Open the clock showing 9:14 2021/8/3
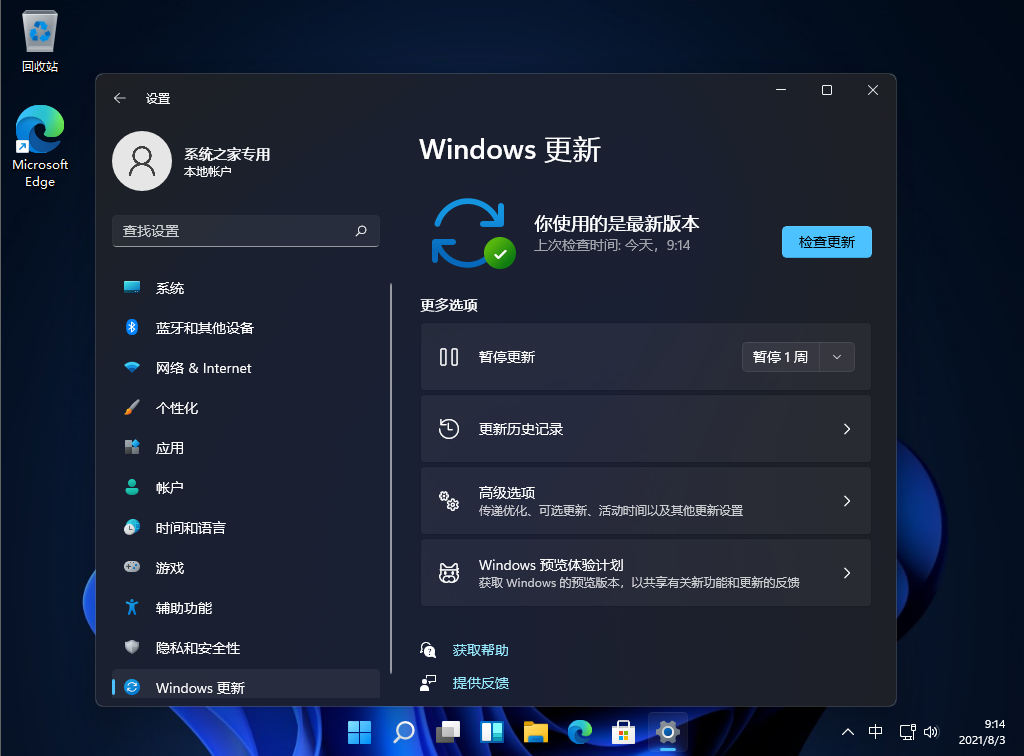The height and width of the screenshot is (756, 1024). point(982,732)
